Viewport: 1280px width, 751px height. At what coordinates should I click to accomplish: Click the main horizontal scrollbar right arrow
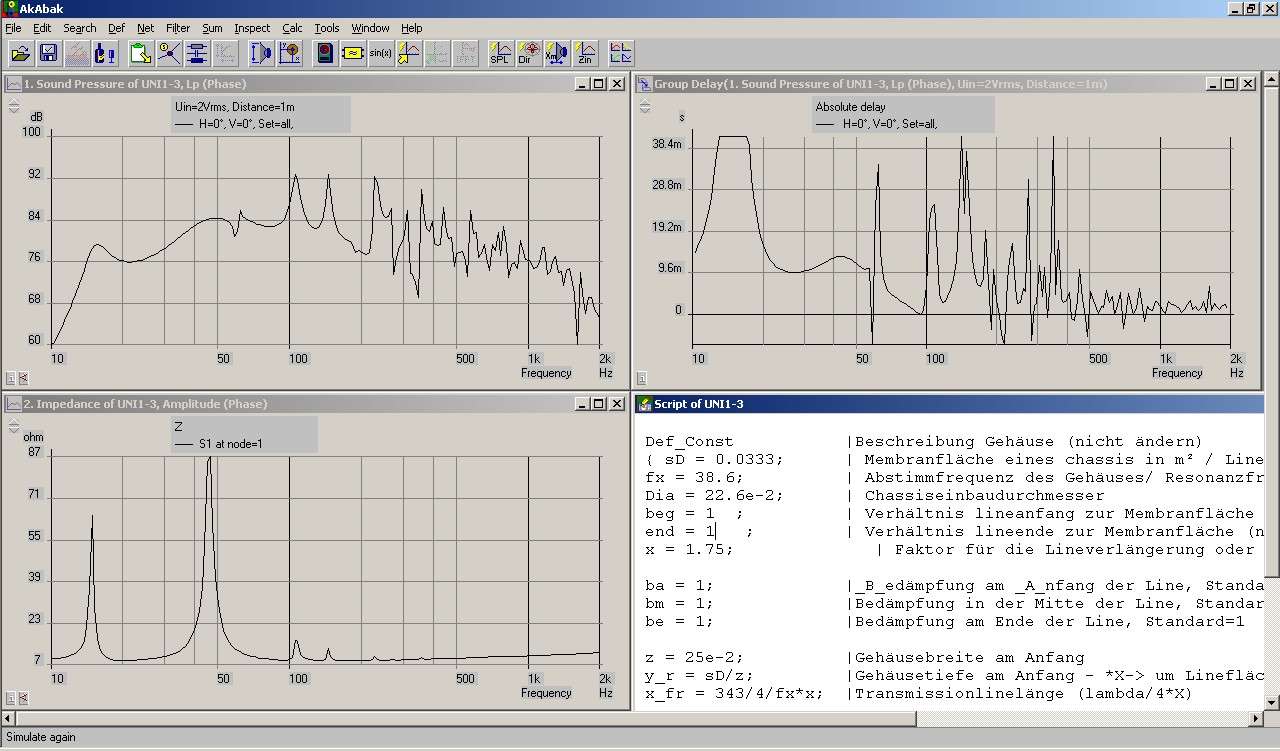[1257, 718]
